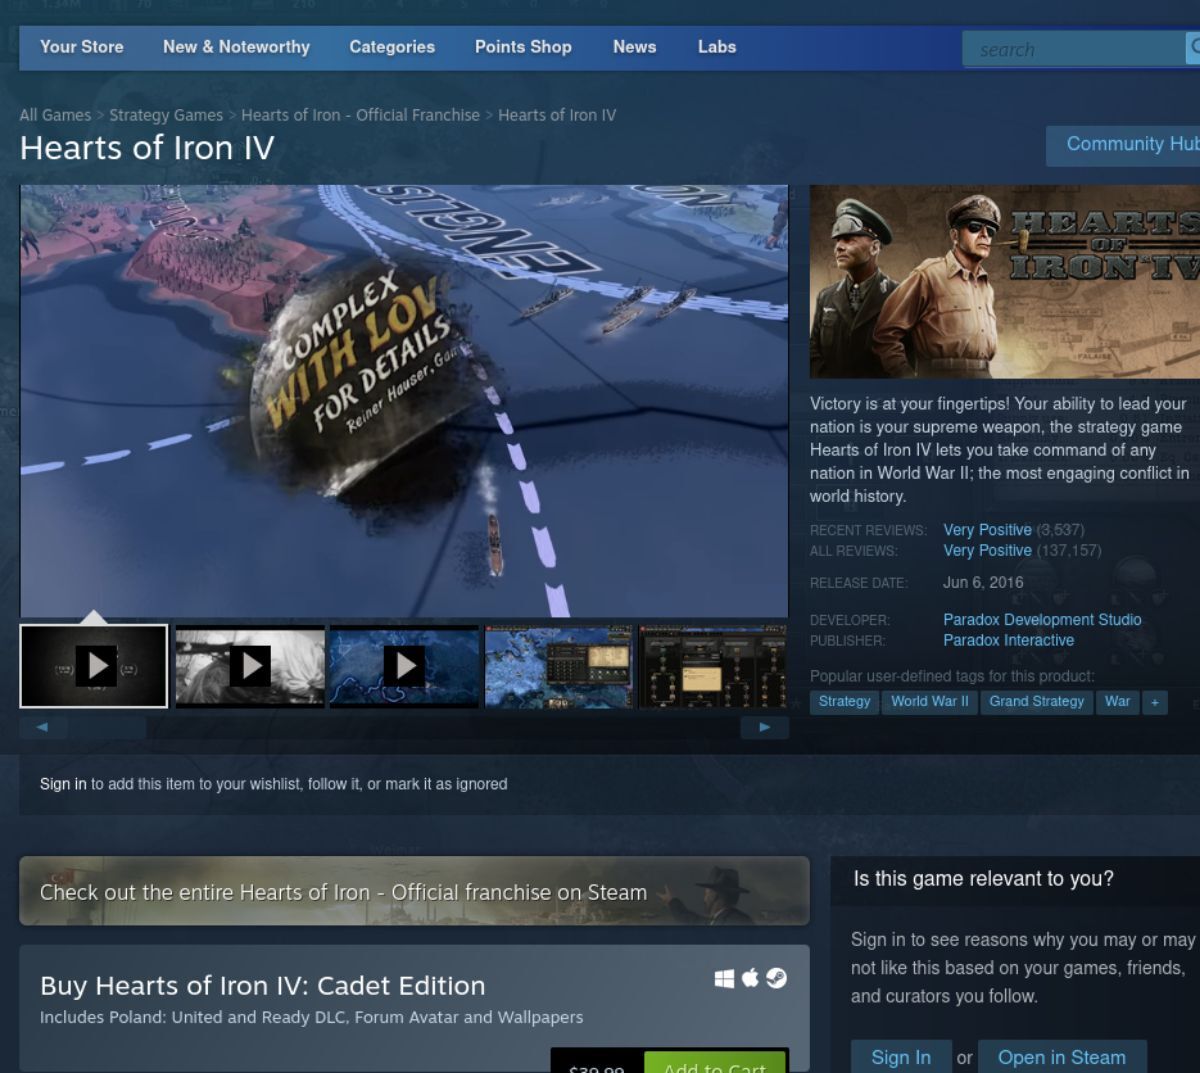
Task: Click the Open in Steam button
Action: (x=1062, y=1057)
